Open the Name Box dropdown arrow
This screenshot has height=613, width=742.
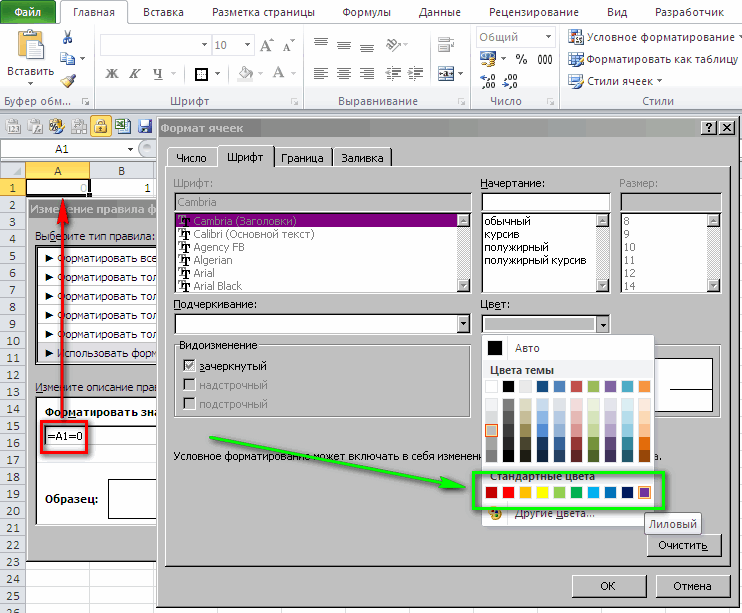tap(130, 149)
